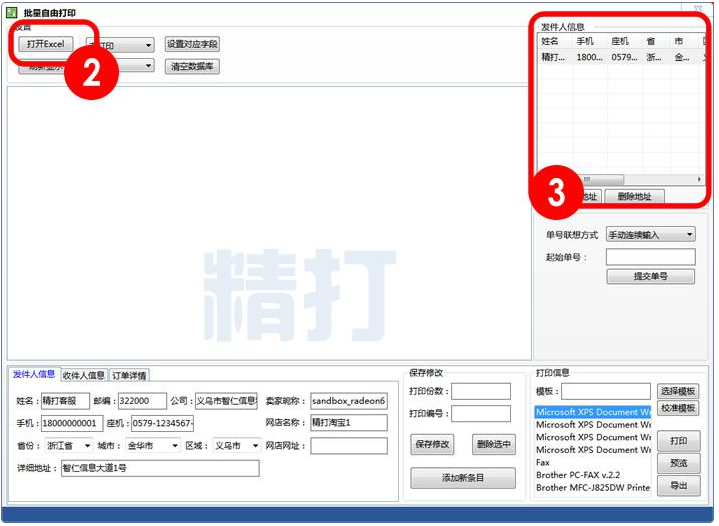Click the 预览 button

[679, 463]
